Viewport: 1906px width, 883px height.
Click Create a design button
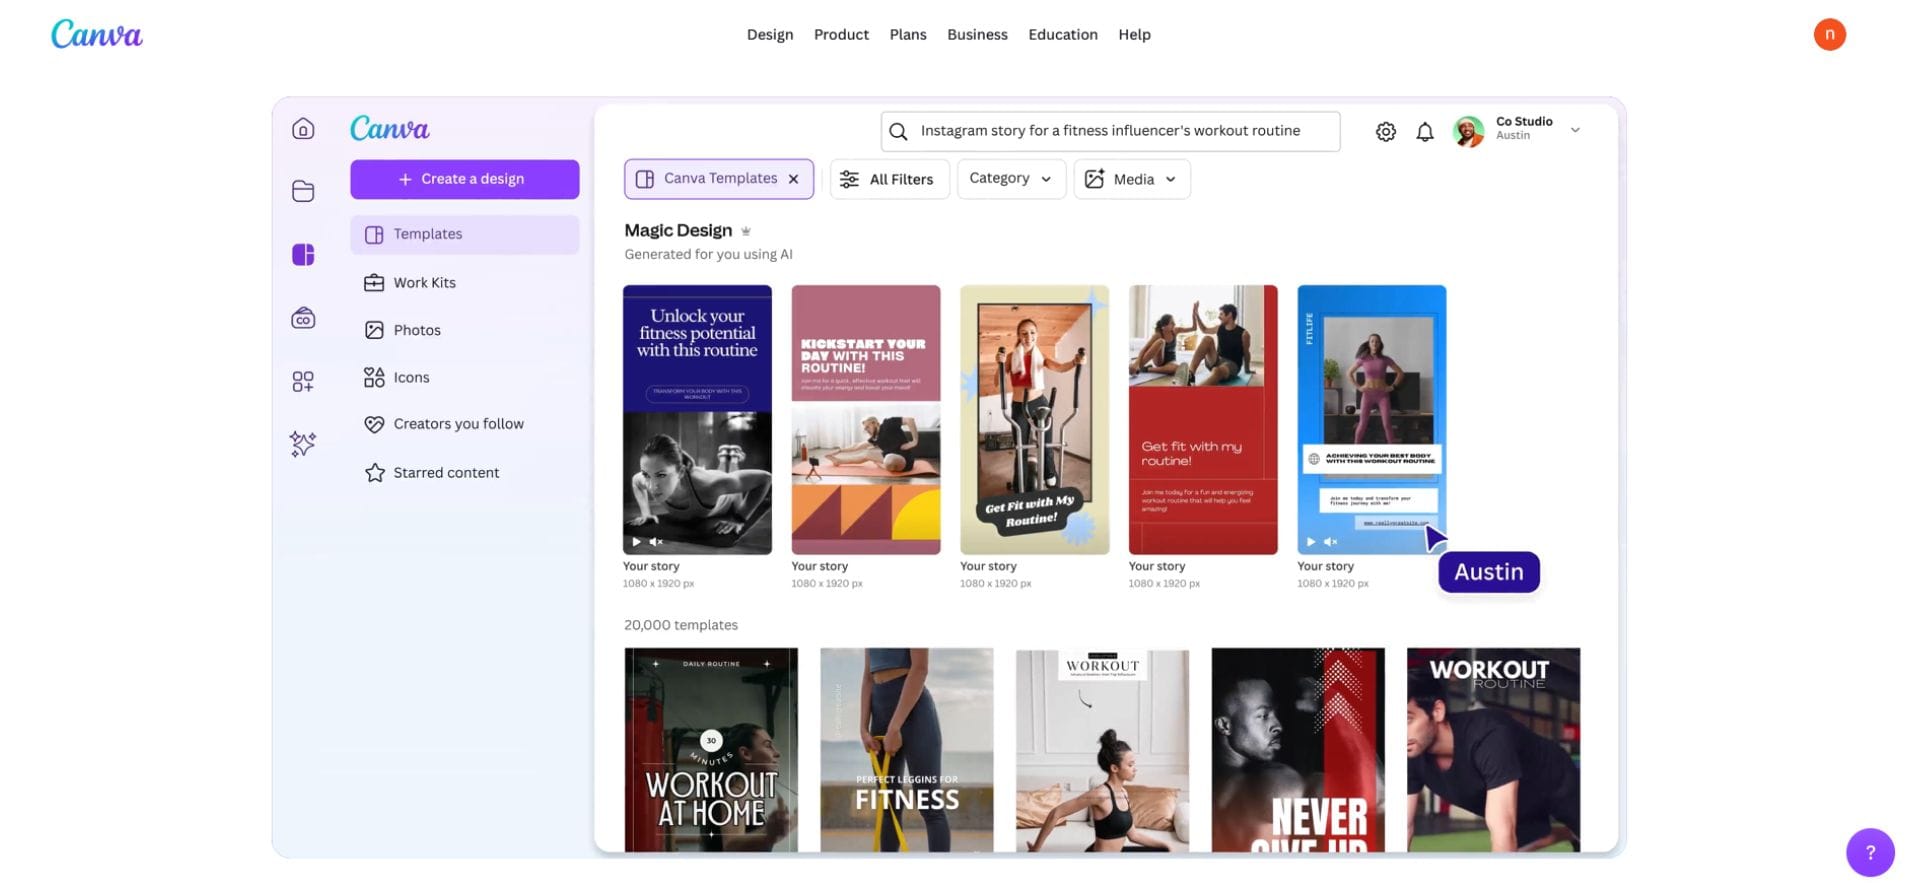pos(464,179)
